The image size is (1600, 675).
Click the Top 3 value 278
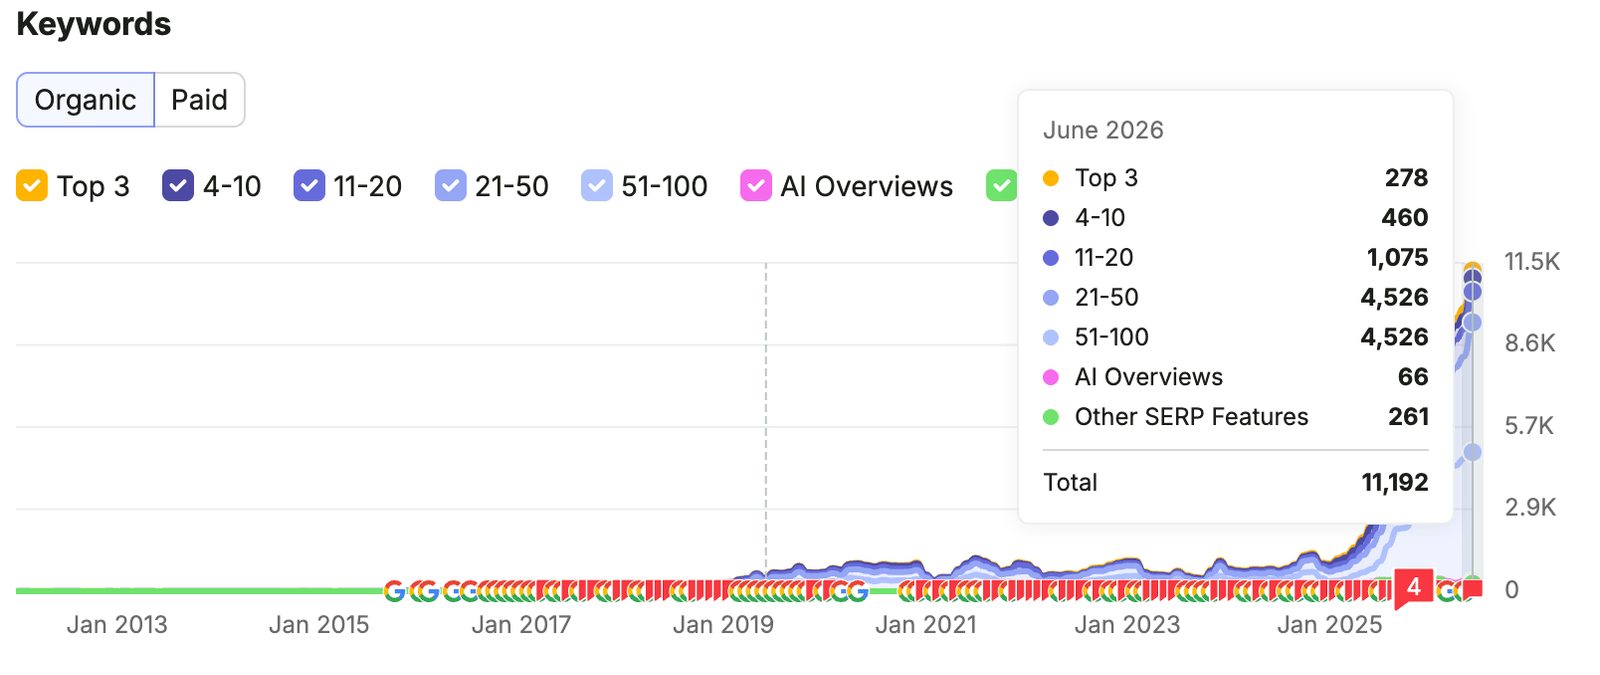[1406, 178]
